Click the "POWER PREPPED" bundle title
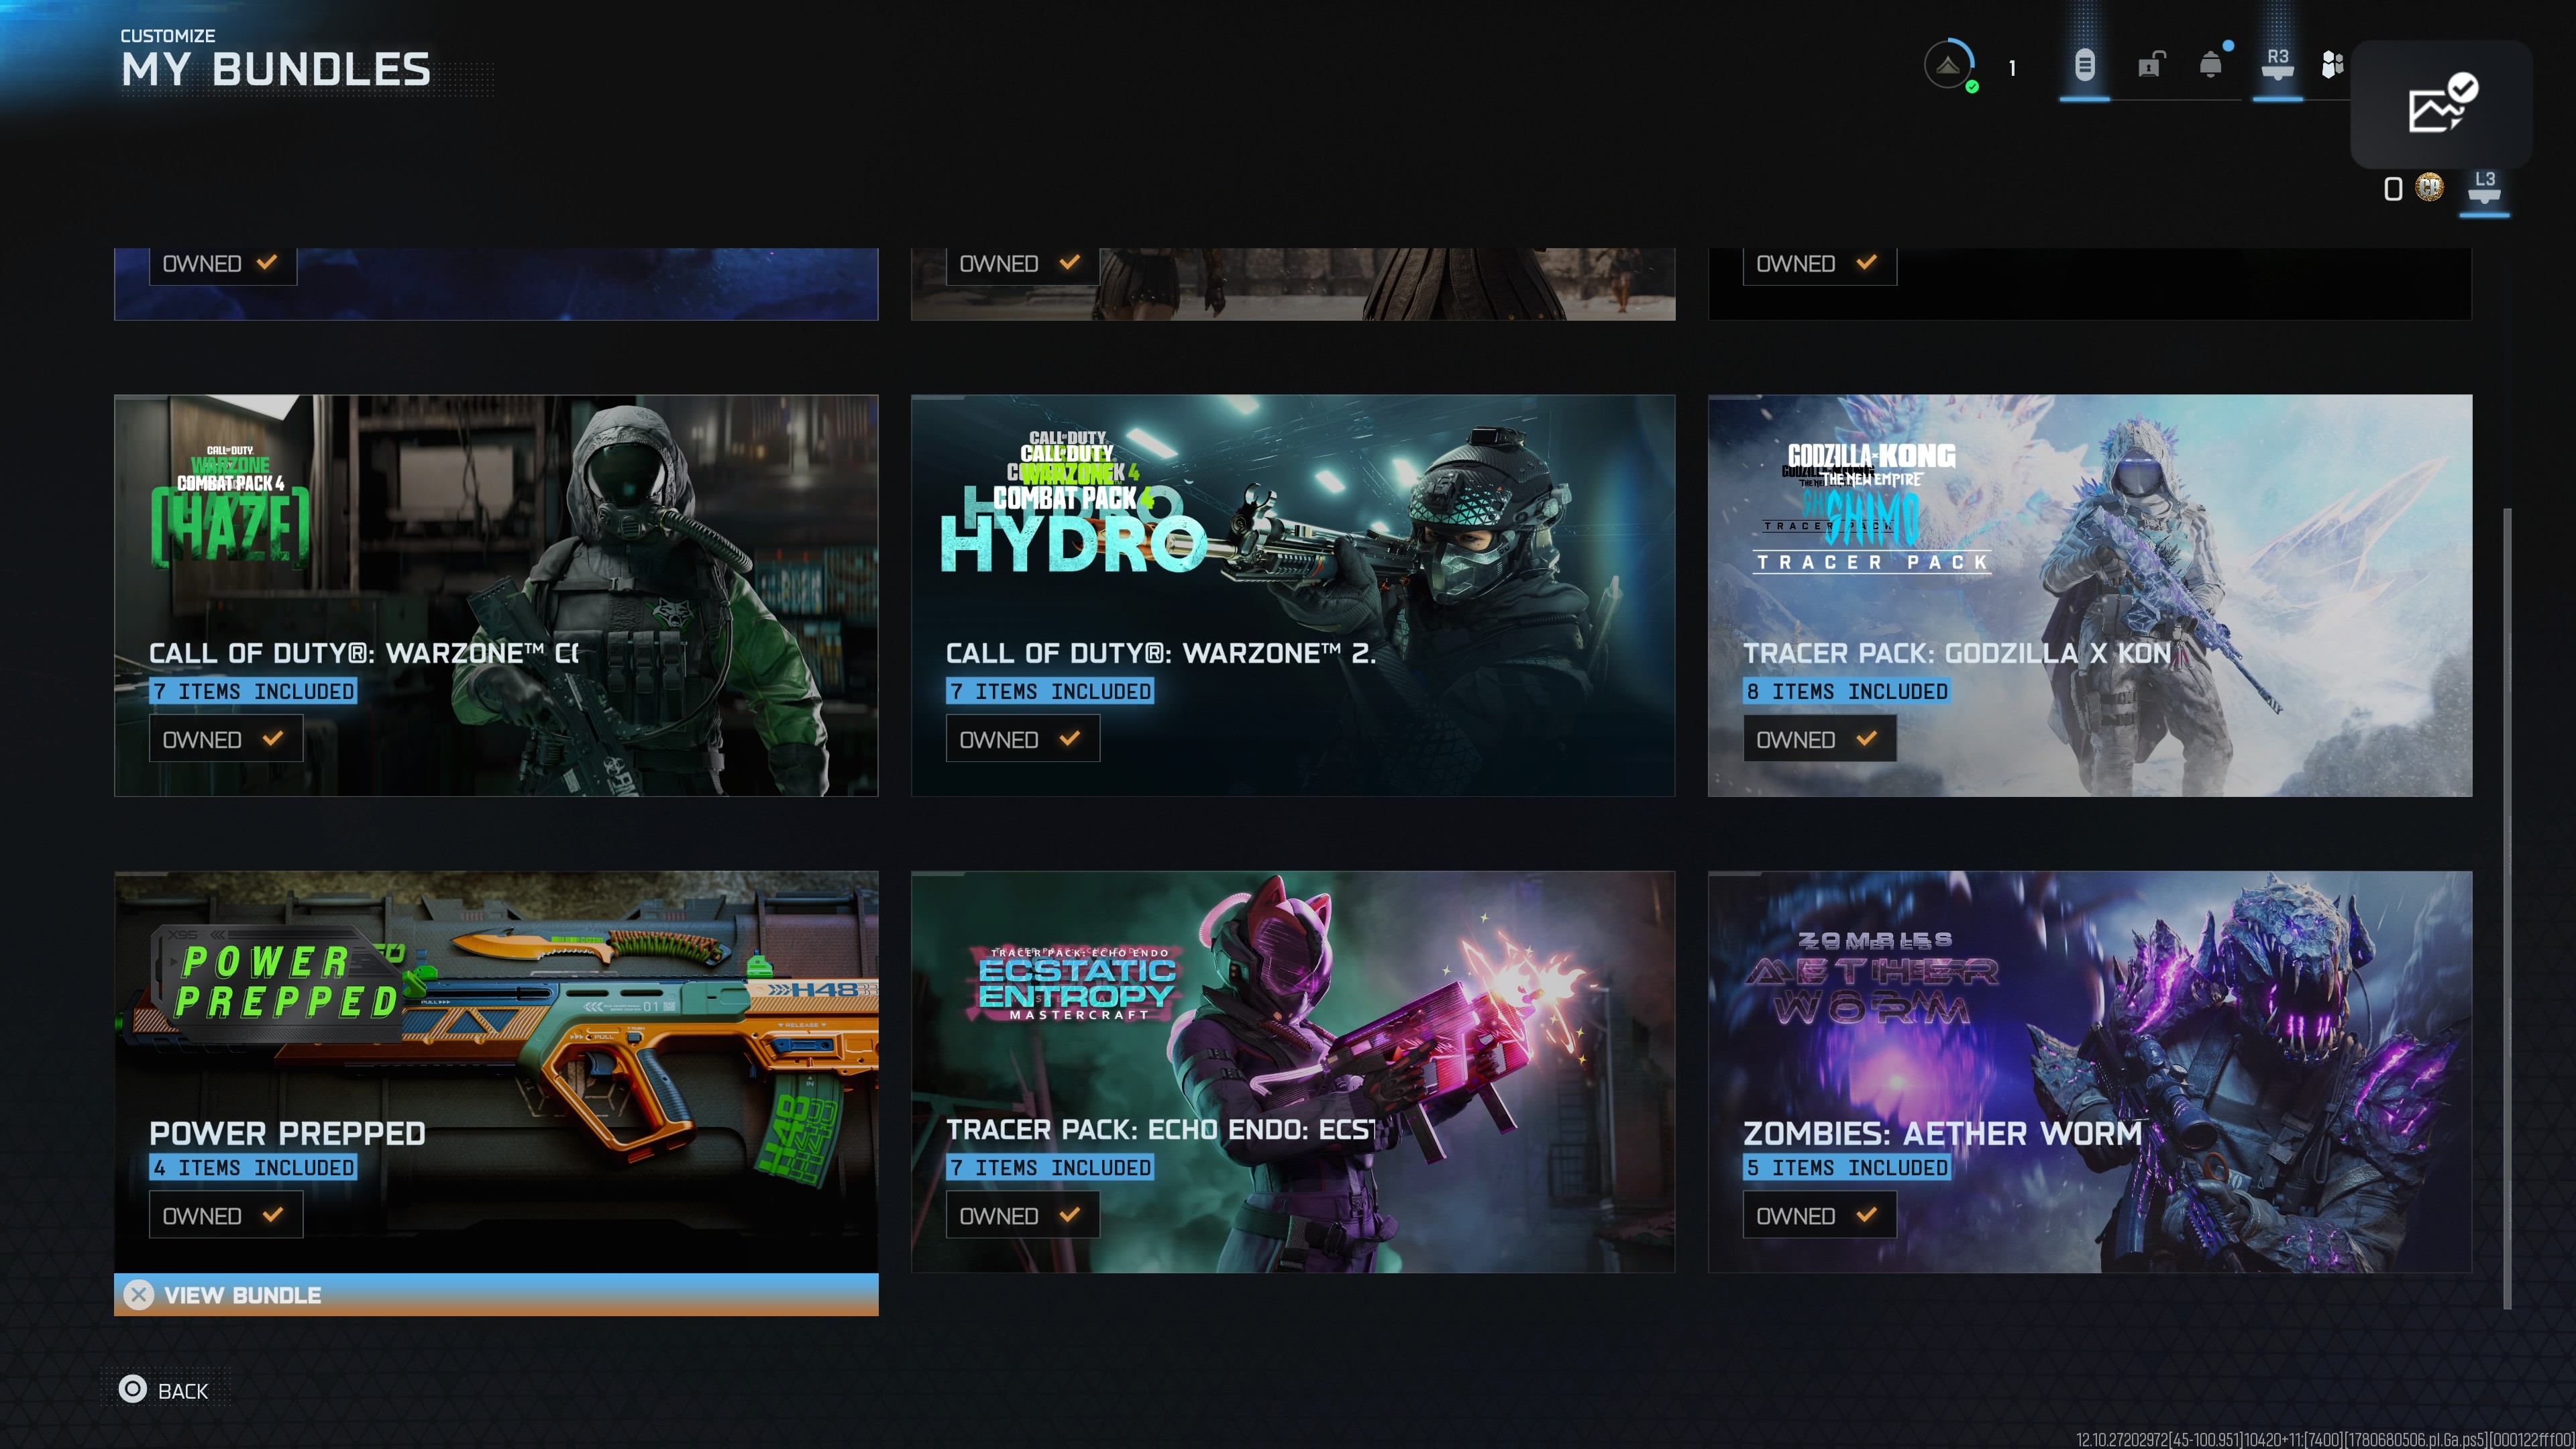This screenshot has width=2576, height=1449. point(288,1133)
